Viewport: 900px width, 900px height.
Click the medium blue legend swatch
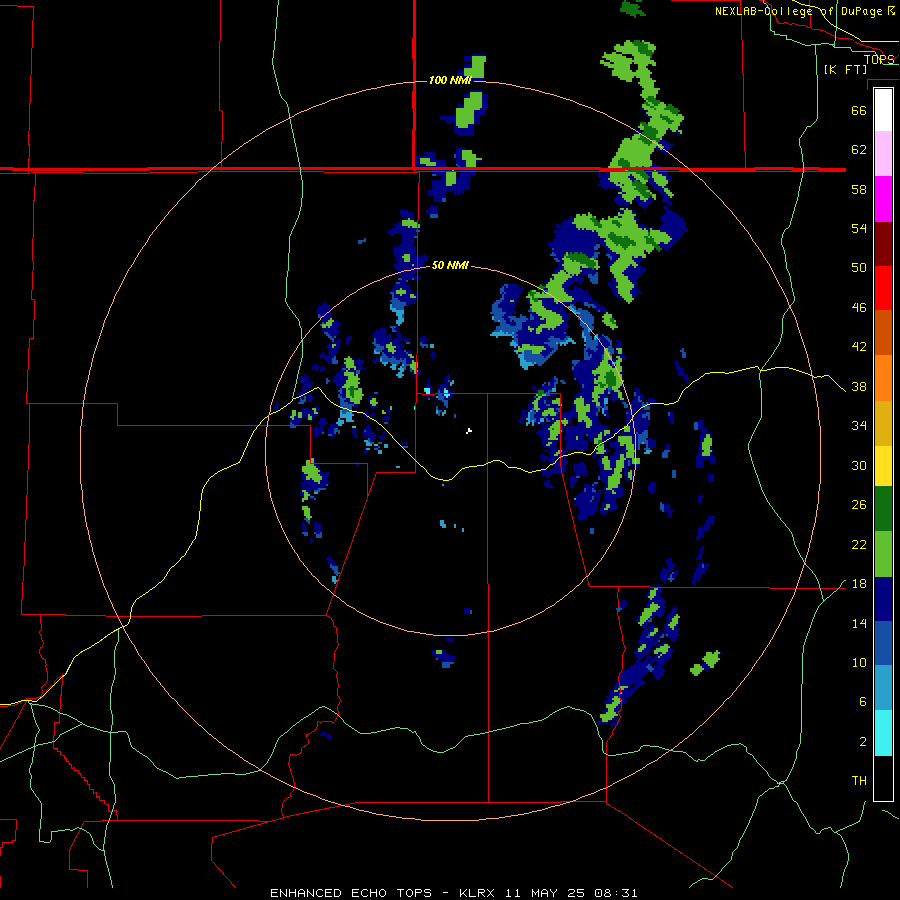[x=883, y=643]
